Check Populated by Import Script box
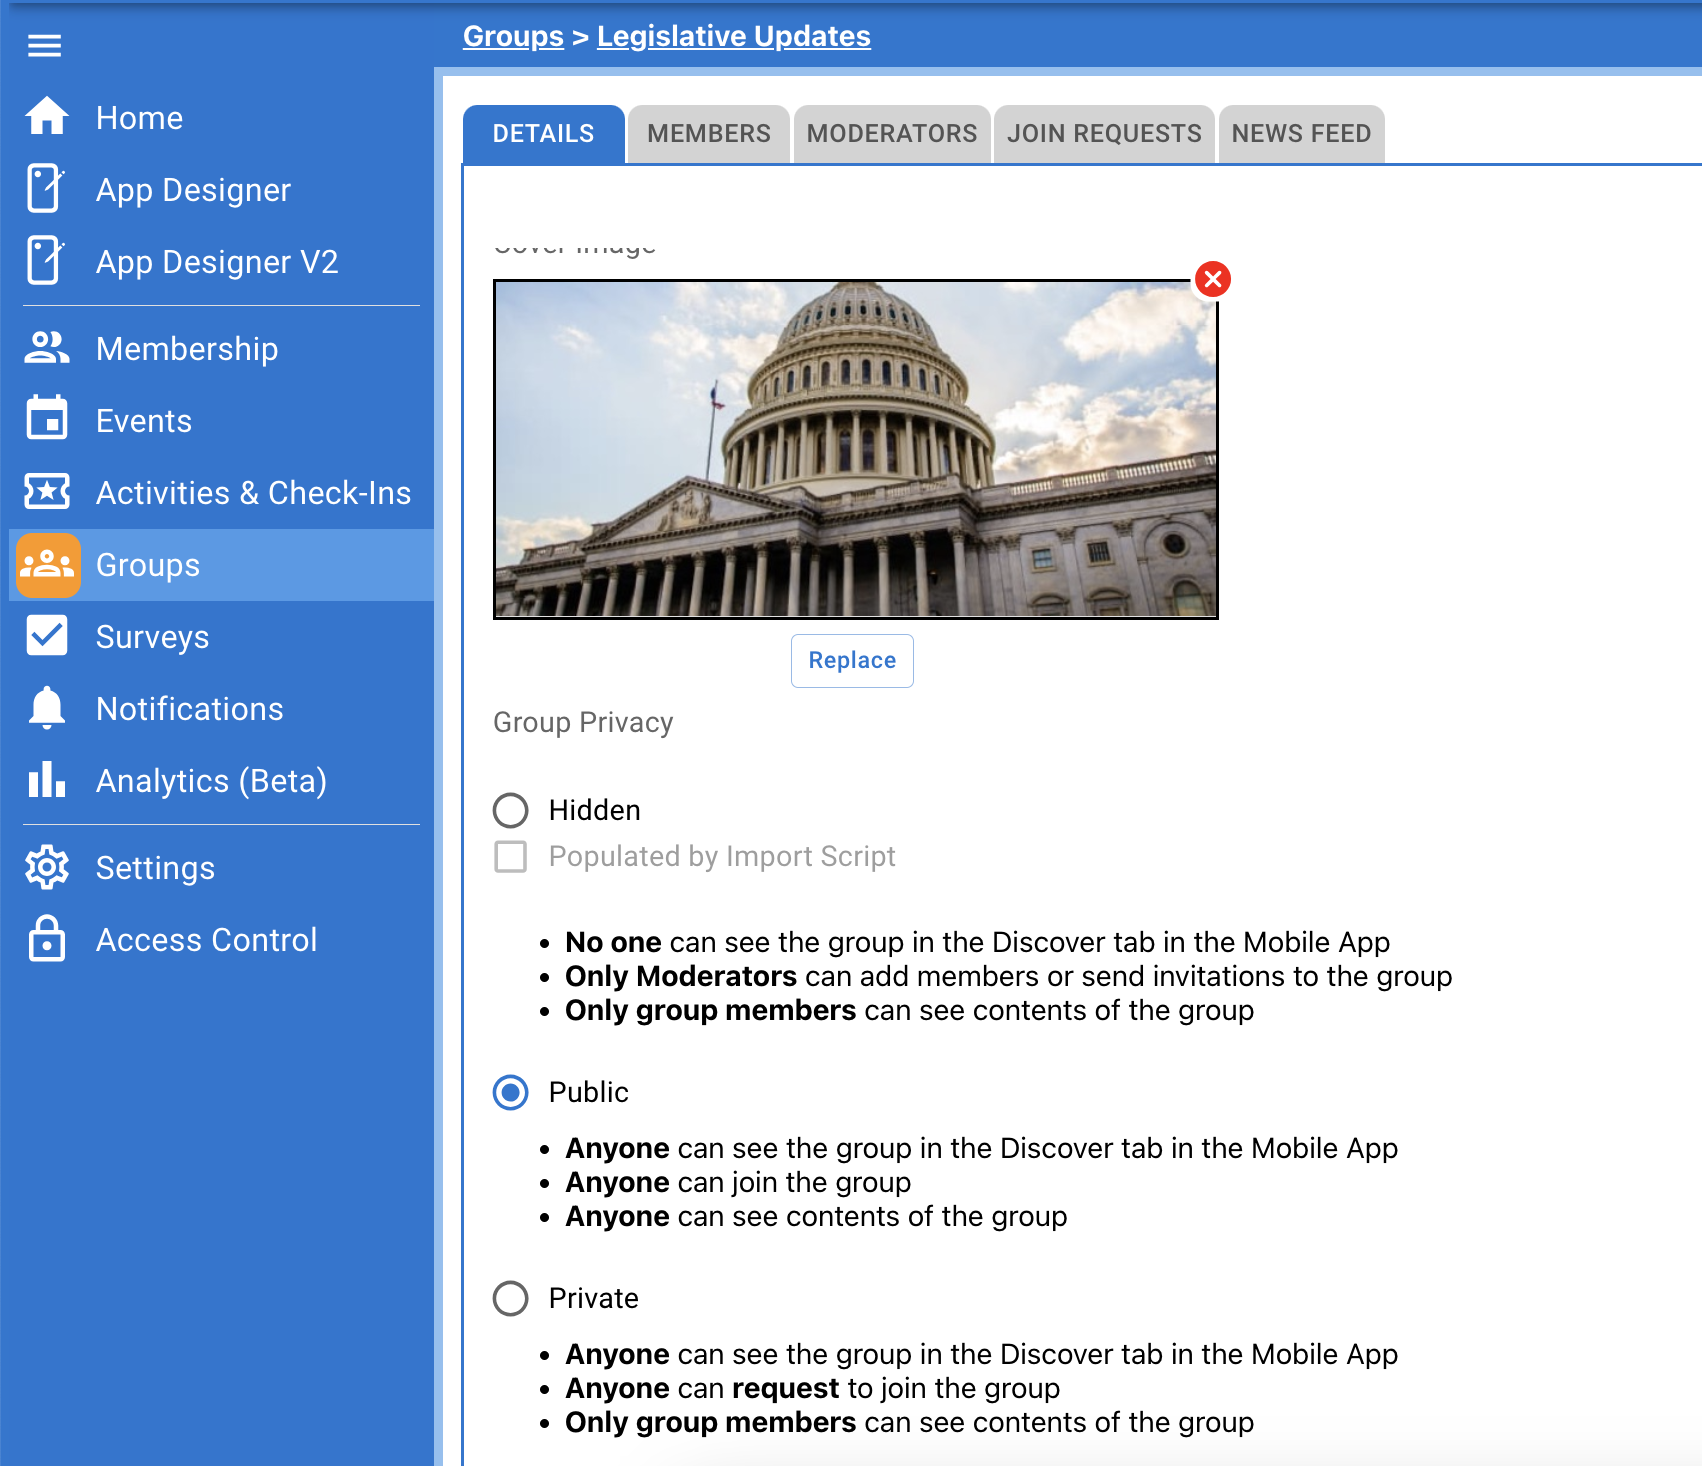Image resolution: width=1702 pixels, height=1466 pixels. (x=511, y=857)
